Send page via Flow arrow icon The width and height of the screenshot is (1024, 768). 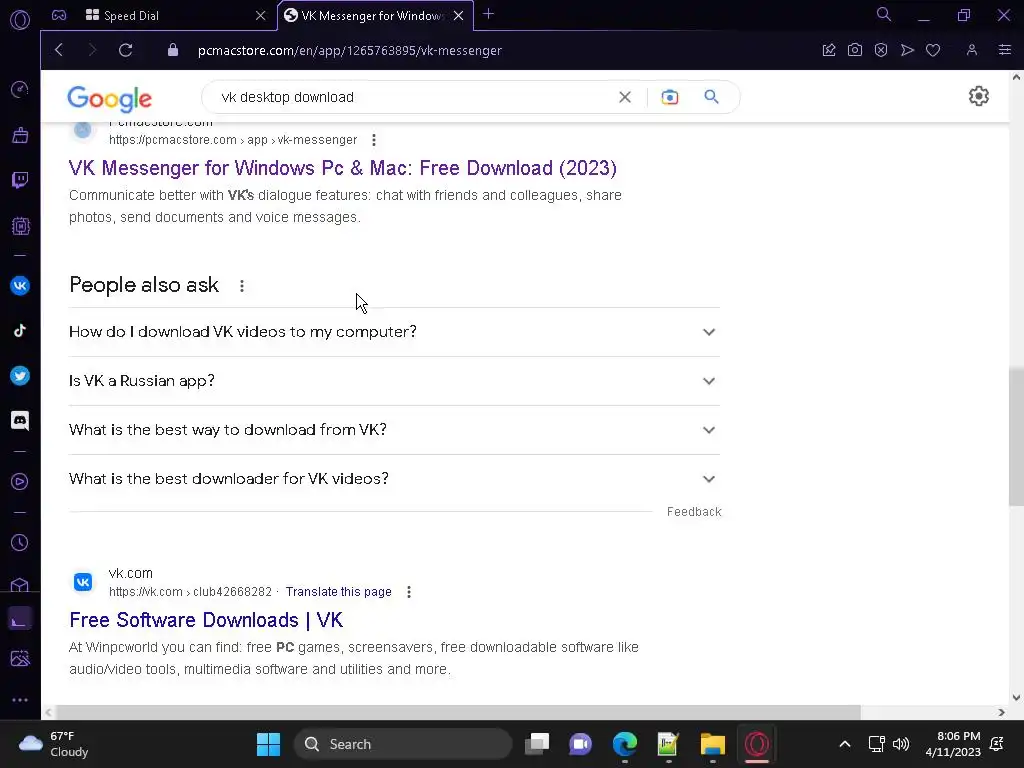[x=907, y=50]
